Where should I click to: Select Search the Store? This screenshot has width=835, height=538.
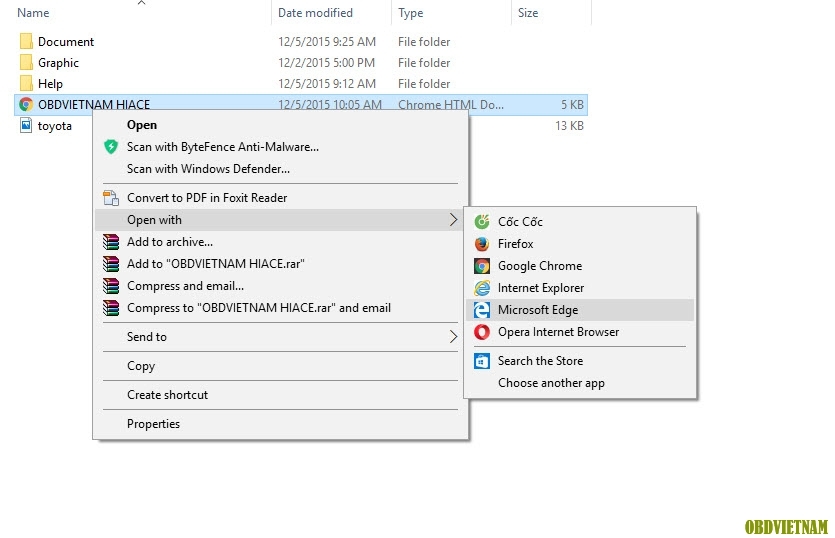580,361
